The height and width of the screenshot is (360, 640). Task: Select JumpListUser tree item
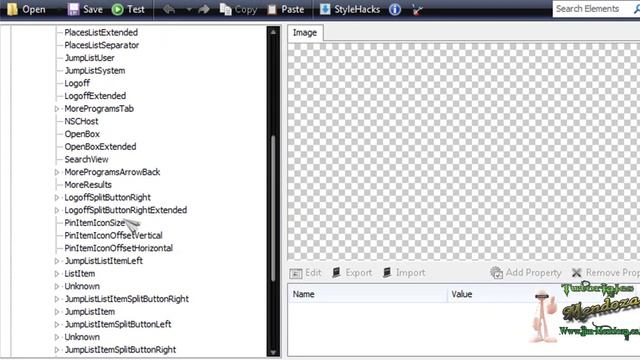coord(89,58)
